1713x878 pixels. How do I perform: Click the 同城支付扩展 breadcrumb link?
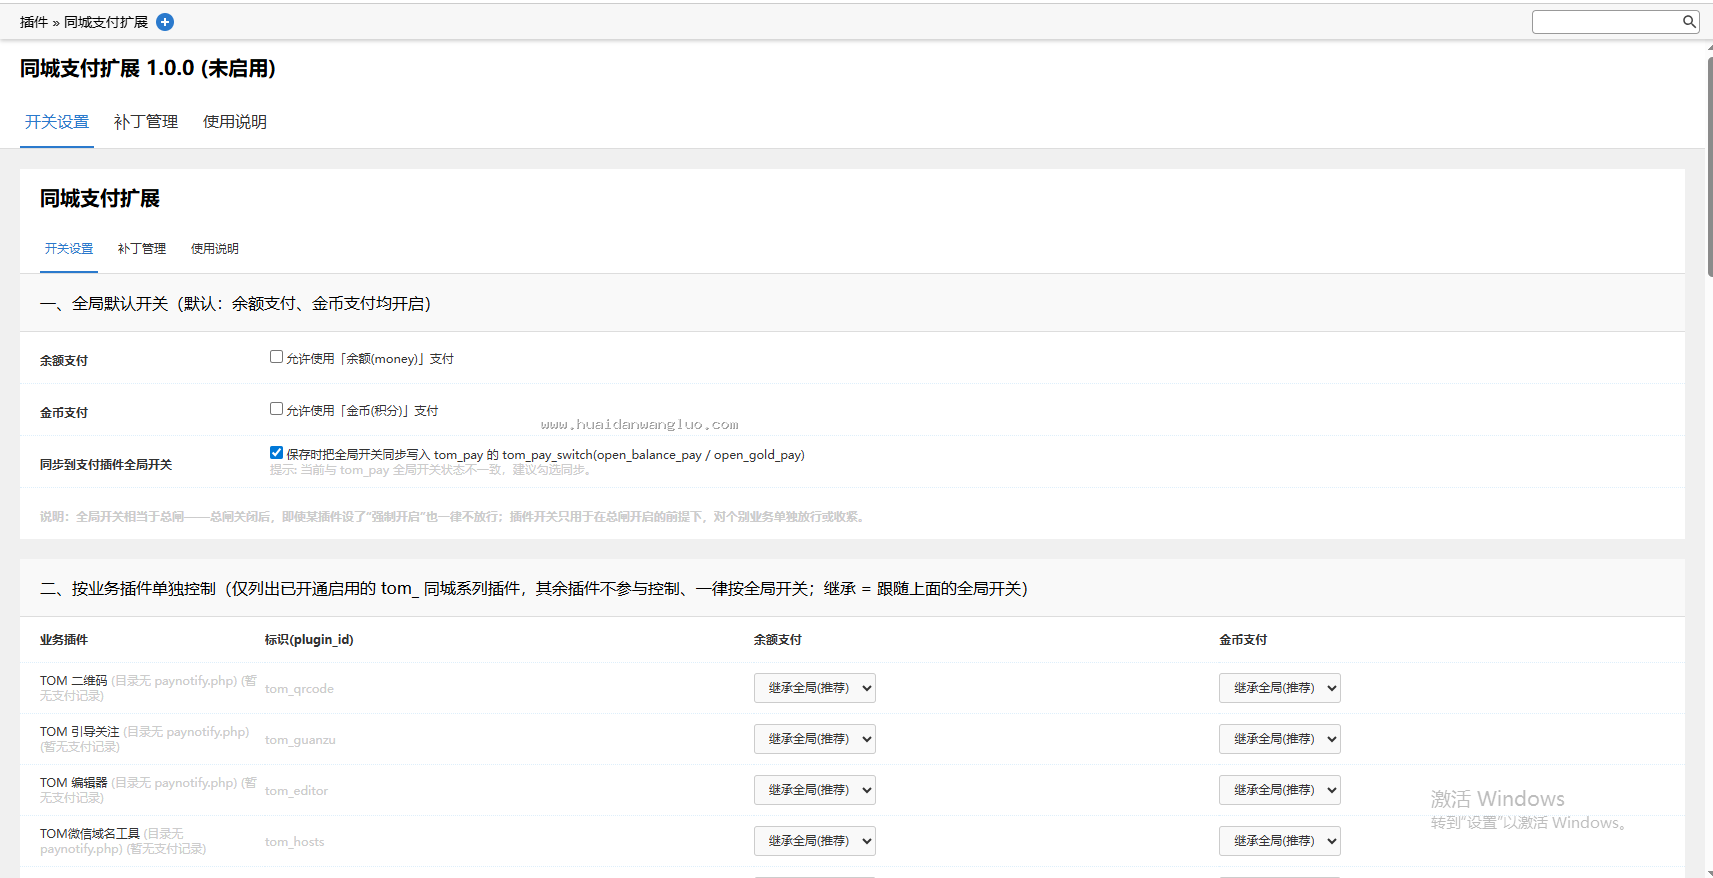pos(106,22)
